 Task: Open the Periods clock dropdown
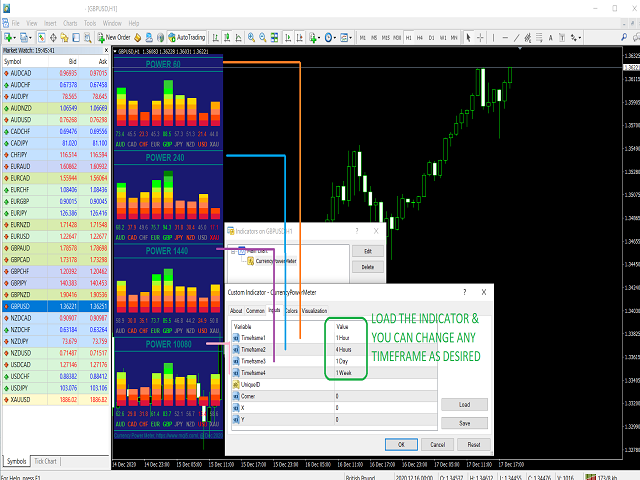pos(330,38)
